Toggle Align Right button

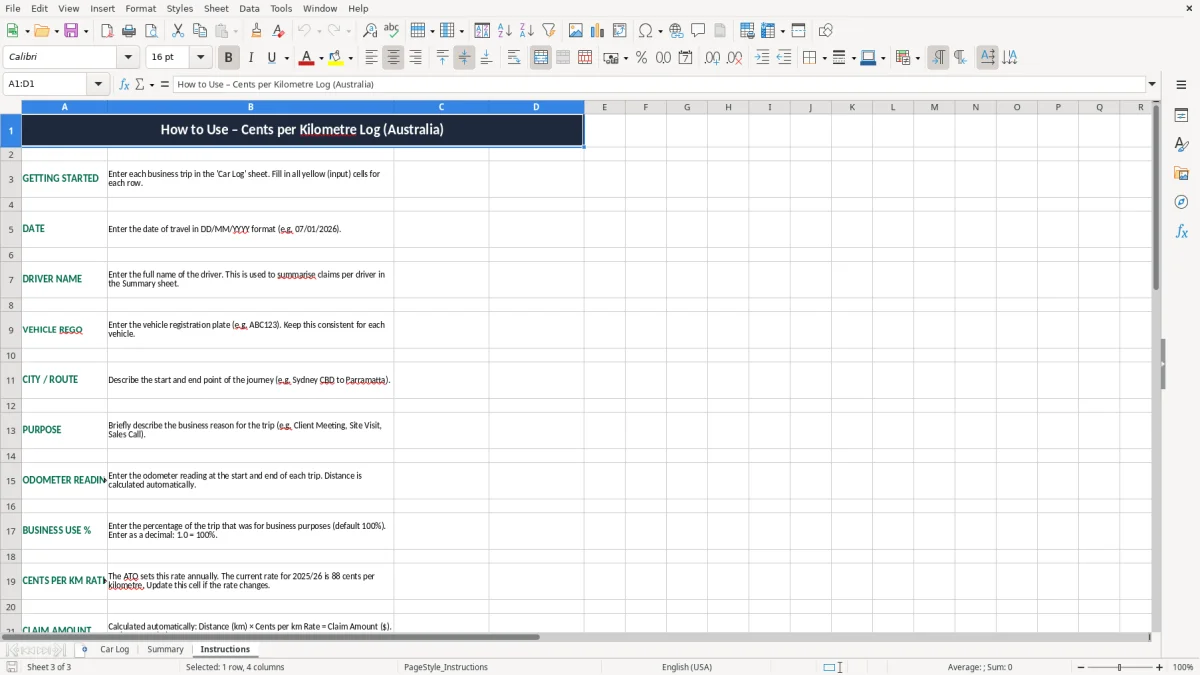[x=415, y=58]
